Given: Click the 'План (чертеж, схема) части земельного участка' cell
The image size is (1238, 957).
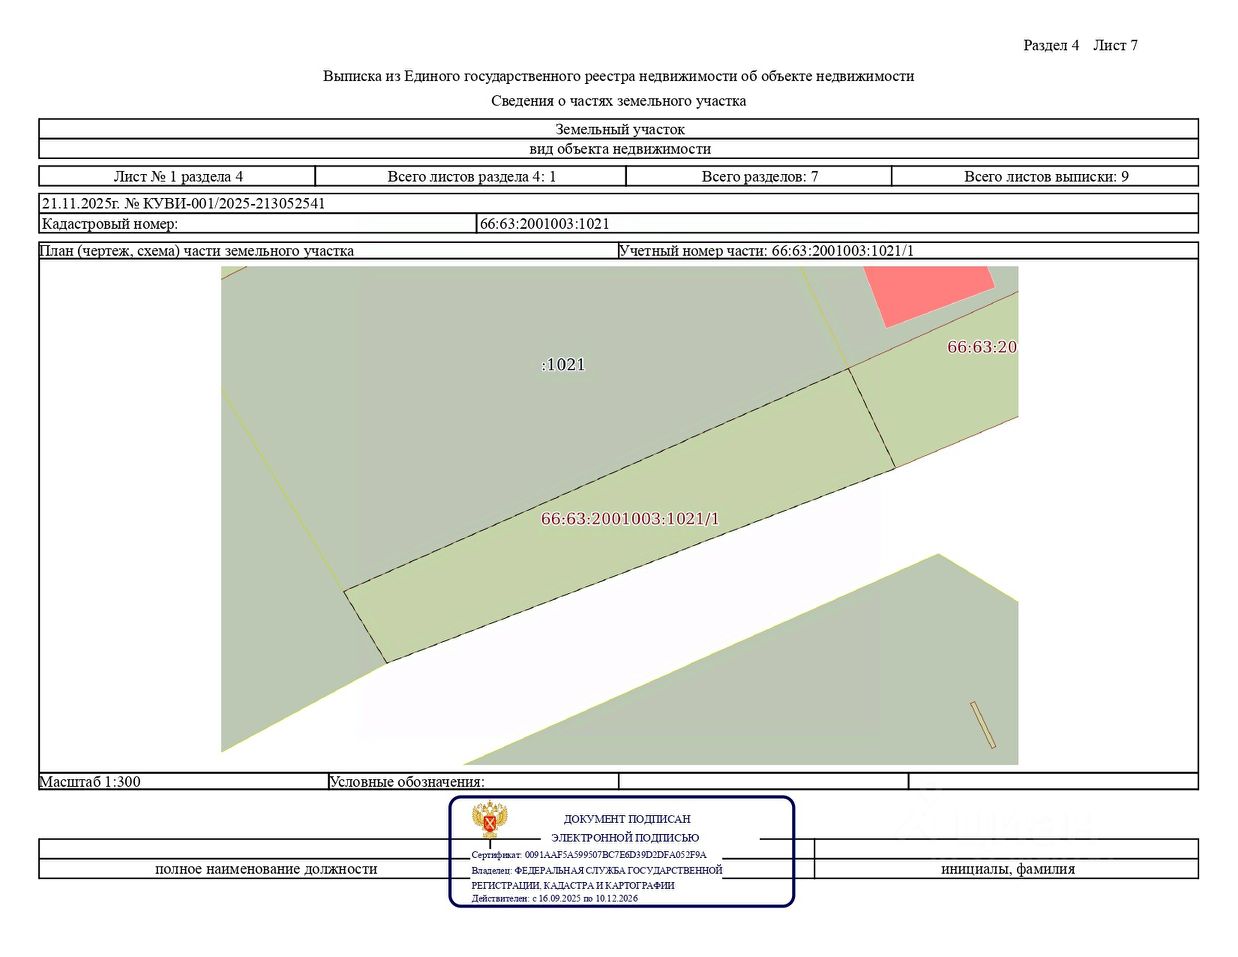Looking at the screenshot, I should [x=328, y=251].
